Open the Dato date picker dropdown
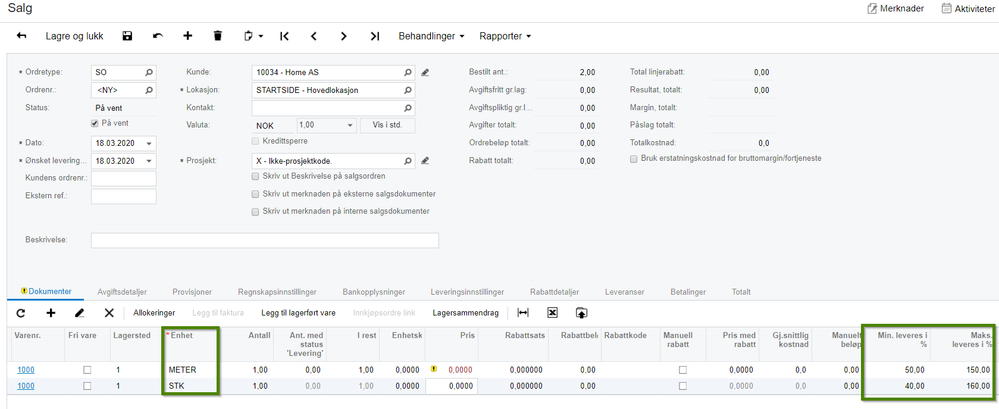 click(150, 143)
